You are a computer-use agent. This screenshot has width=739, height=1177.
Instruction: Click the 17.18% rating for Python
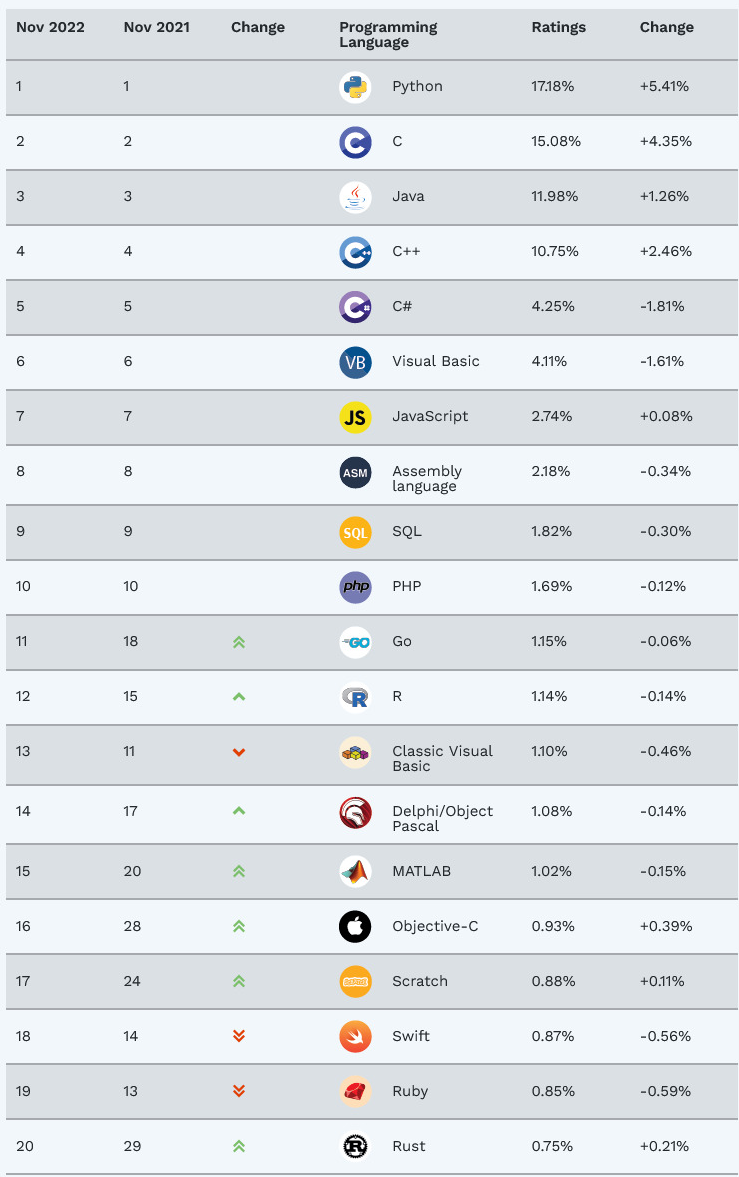point(553,87)
